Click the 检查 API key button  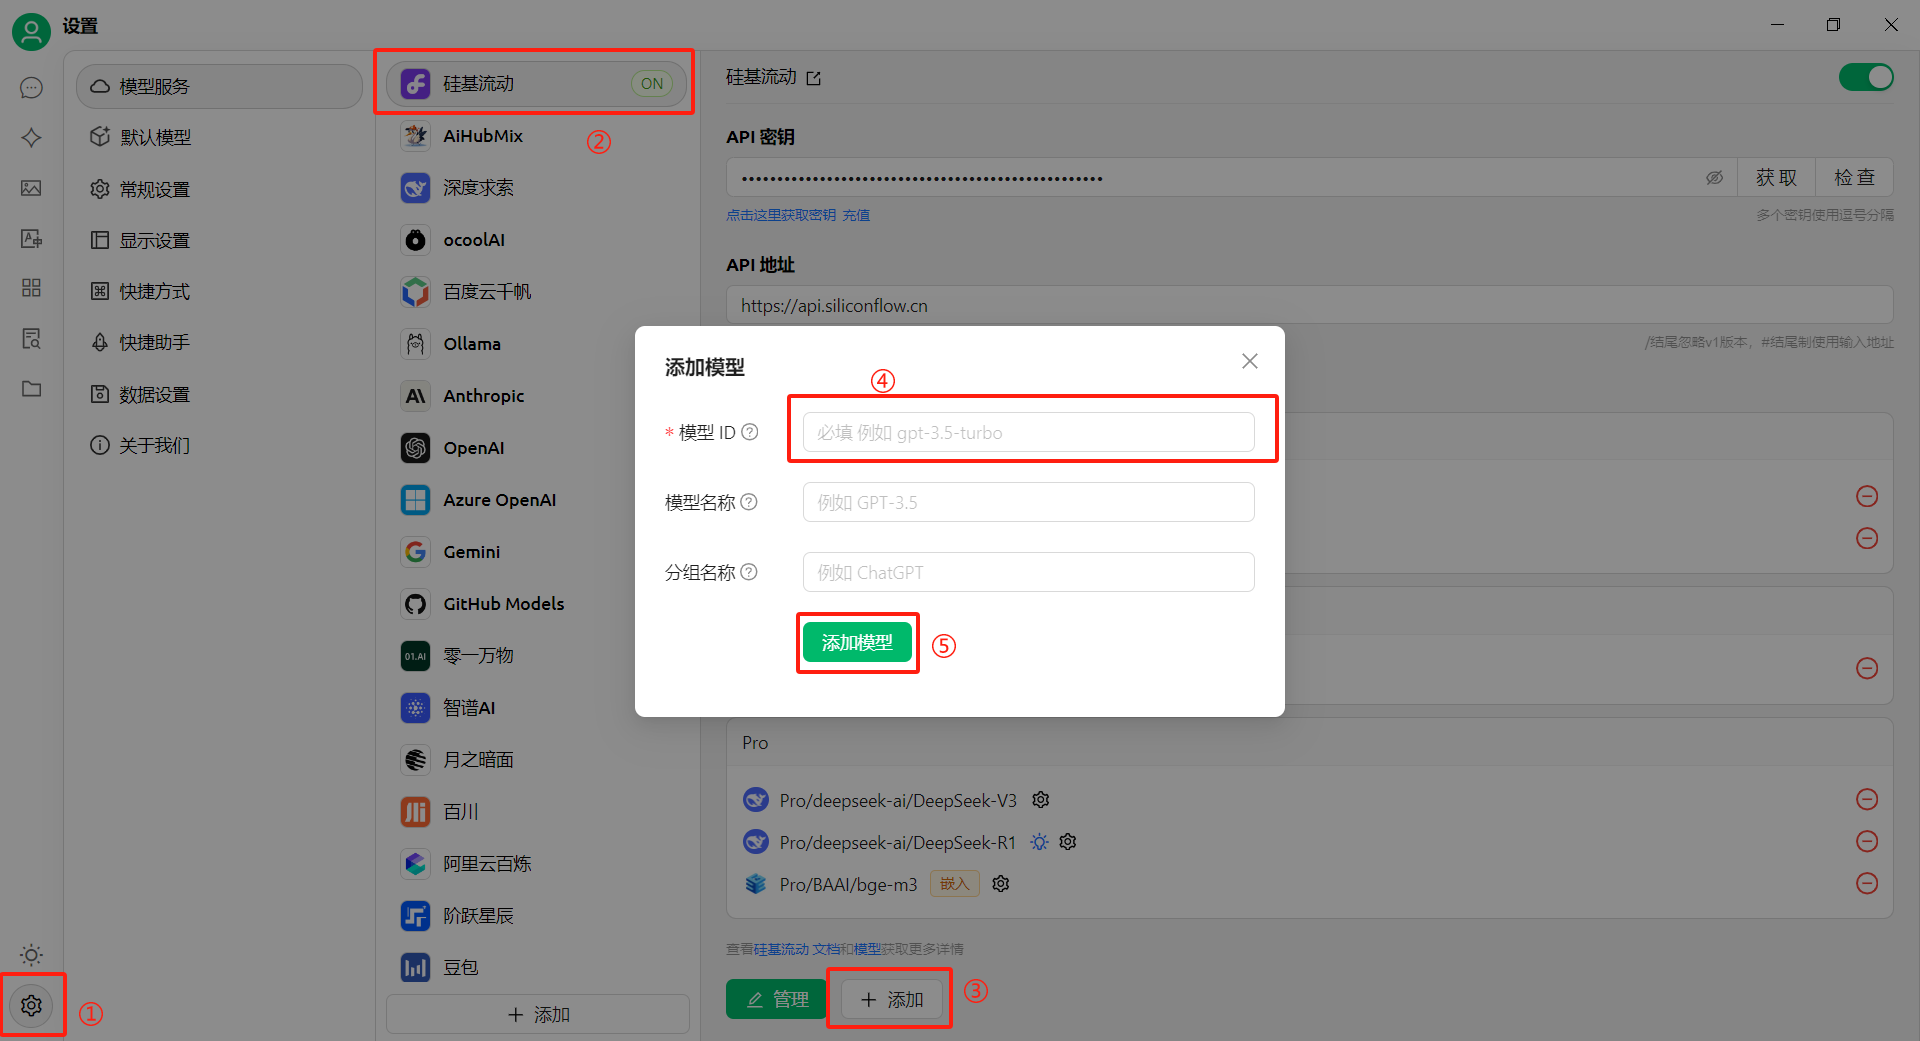click(1854, 178)
